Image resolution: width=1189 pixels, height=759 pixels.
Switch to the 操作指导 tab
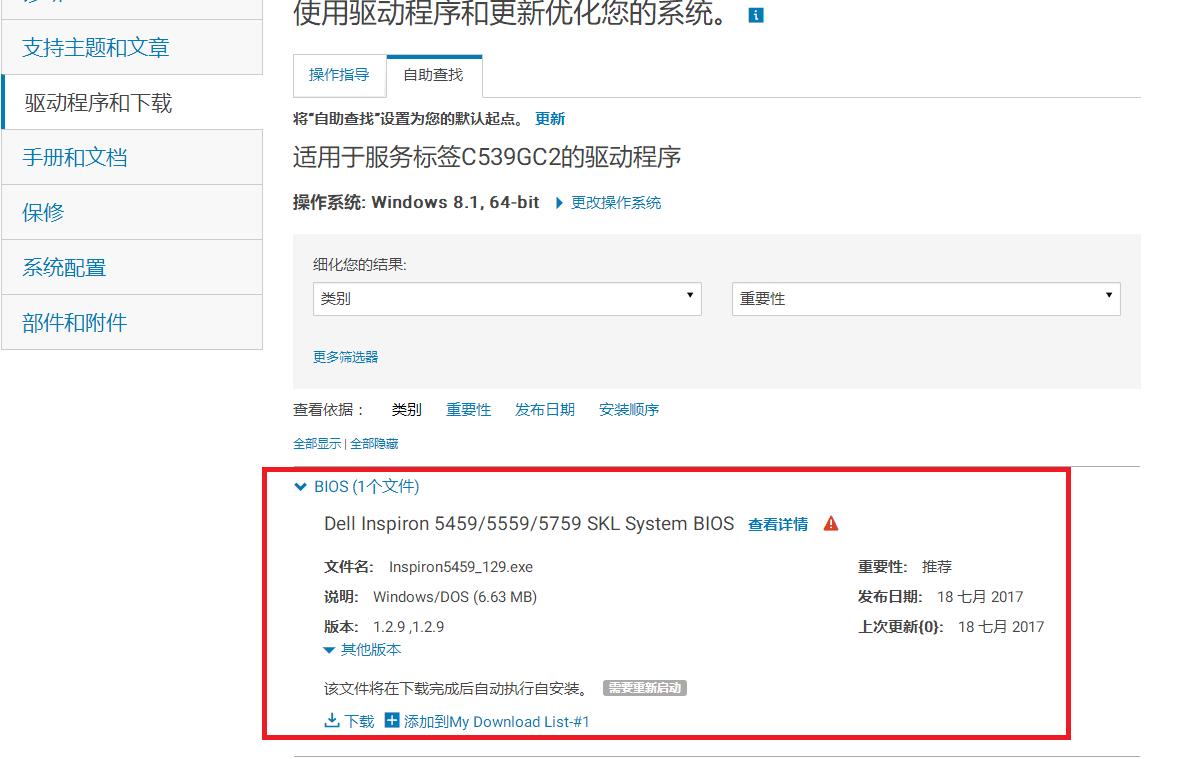(338, 75)
